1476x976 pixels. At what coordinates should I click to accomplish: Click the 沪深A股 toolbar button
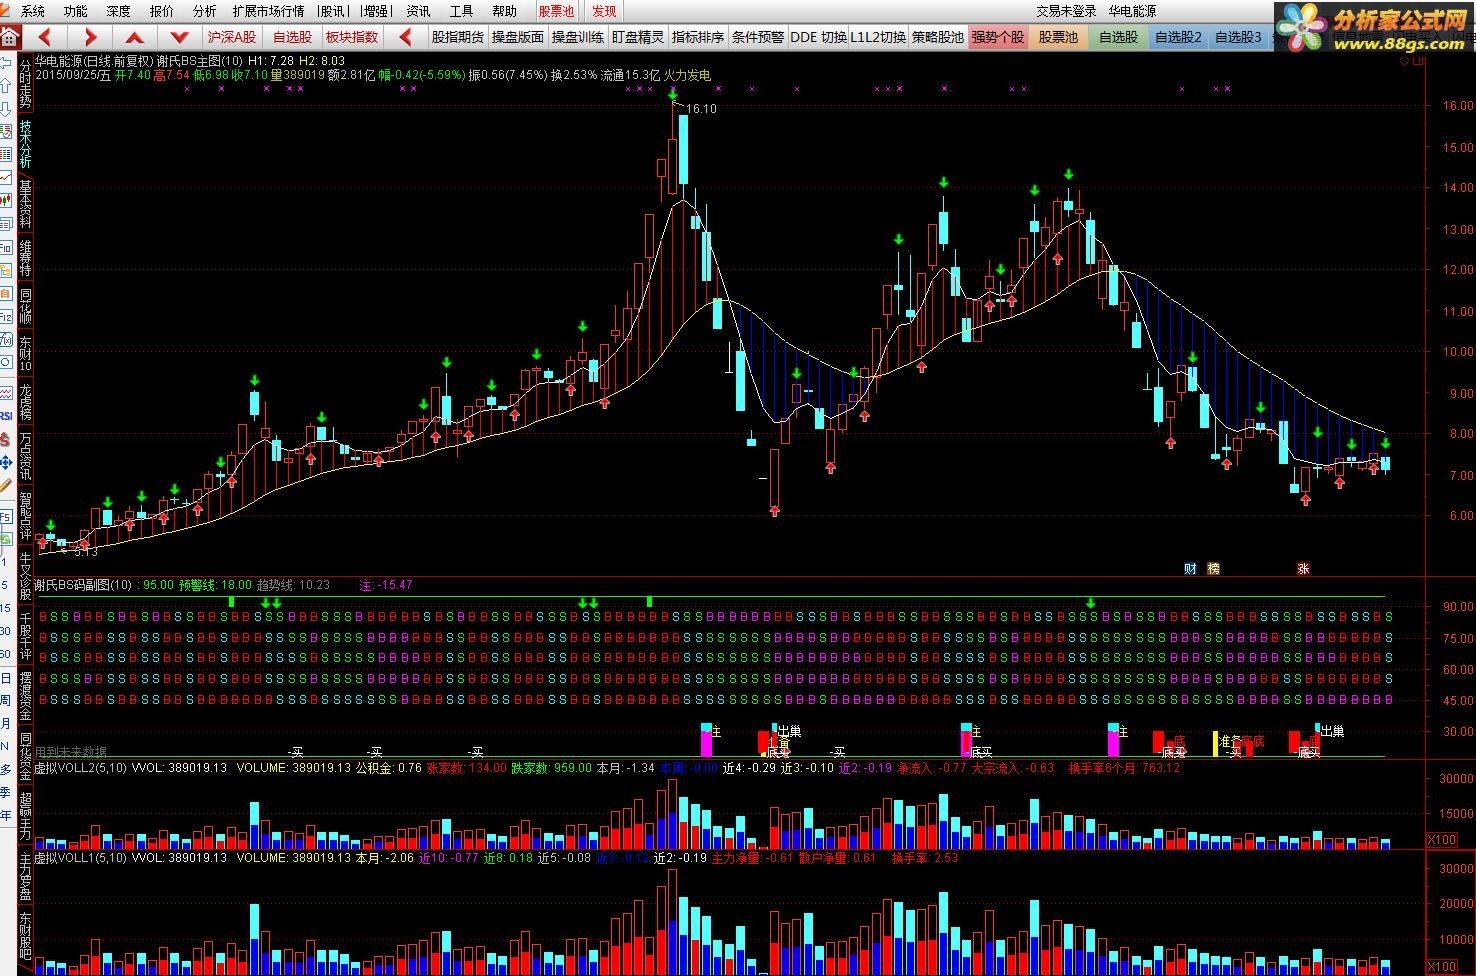click(232, 37)
